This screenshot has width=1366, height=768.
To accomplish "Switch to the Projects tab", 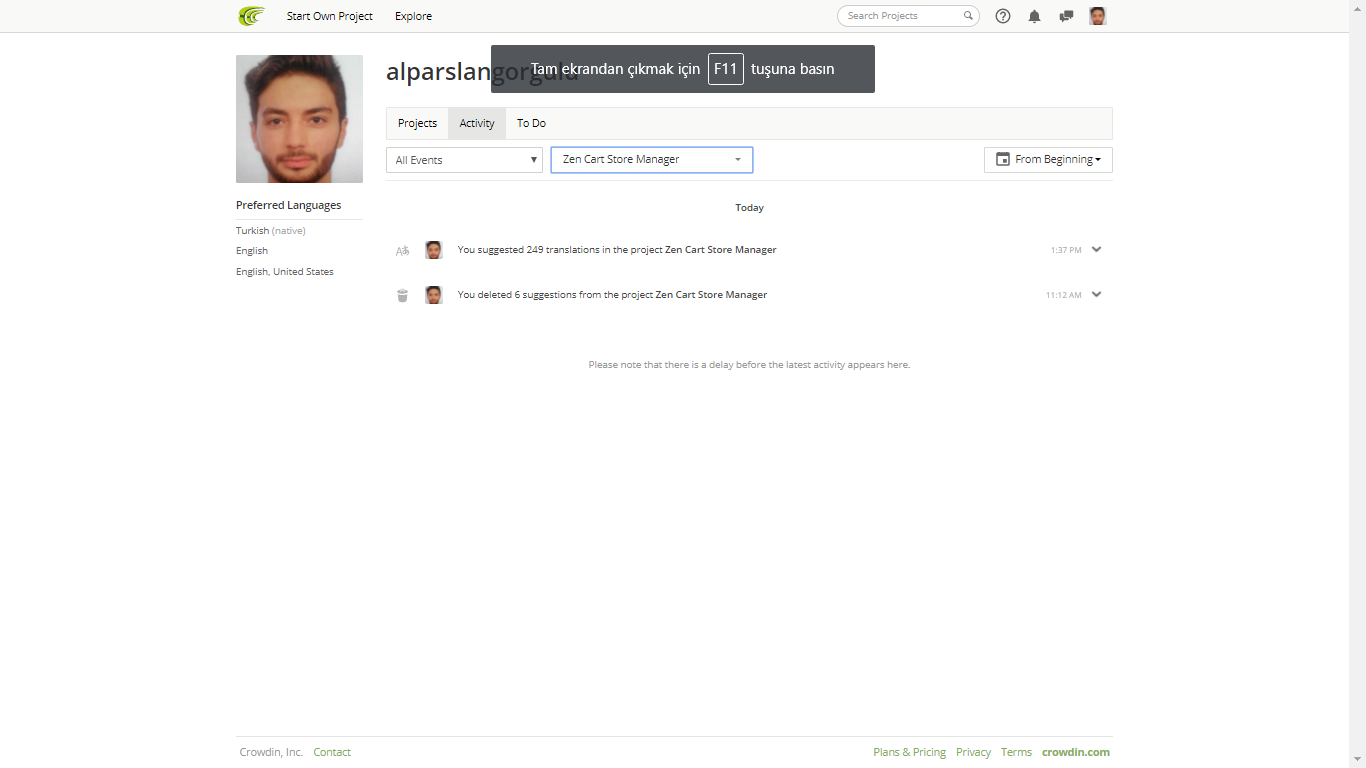I will pyautogui.click(x=417, y=123).
